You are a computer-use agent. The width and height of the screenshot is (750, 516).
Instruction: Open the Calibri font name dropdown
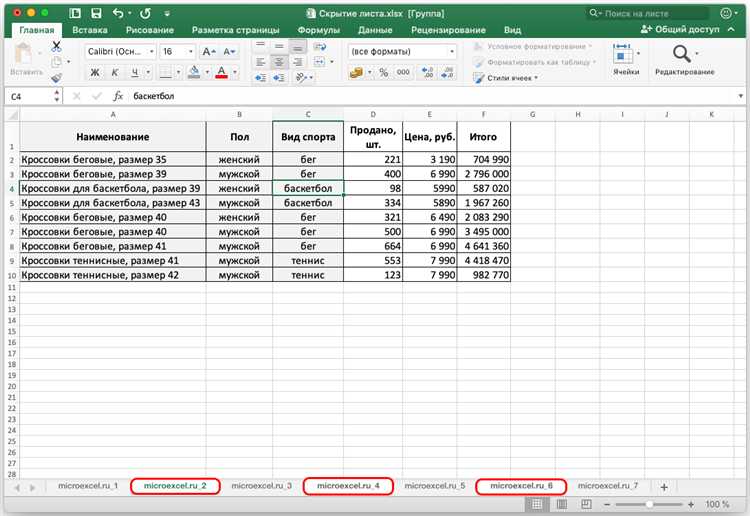point(121,52)
